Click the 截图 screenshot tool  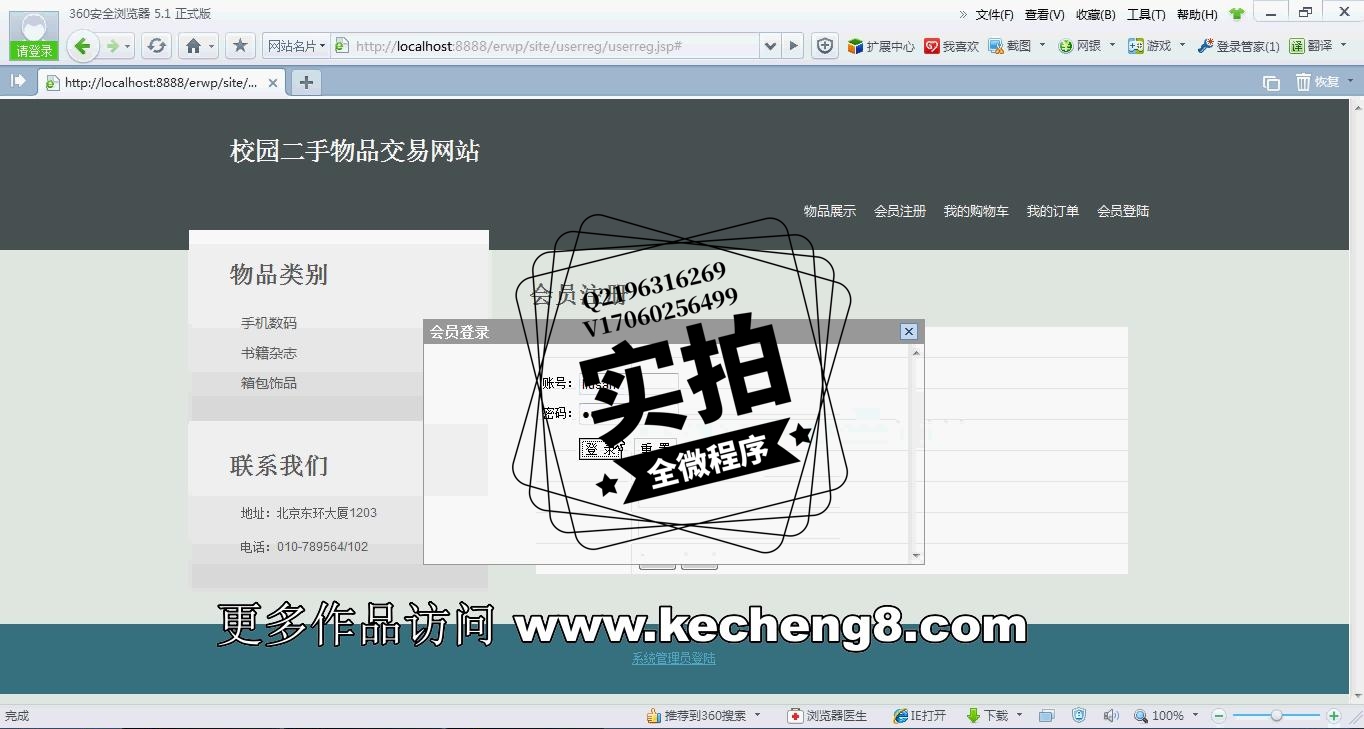tap(1010, 46)
